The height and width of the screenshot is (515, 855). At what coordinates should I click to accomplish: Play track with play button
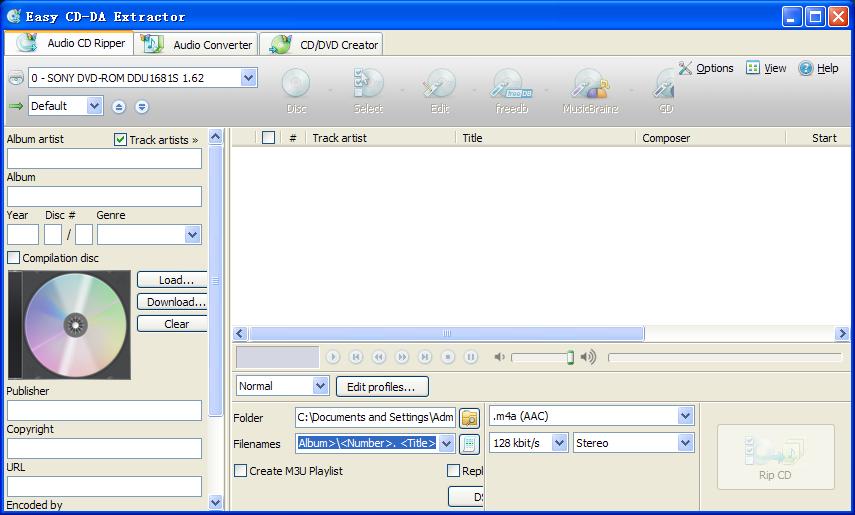click(333, 357)
